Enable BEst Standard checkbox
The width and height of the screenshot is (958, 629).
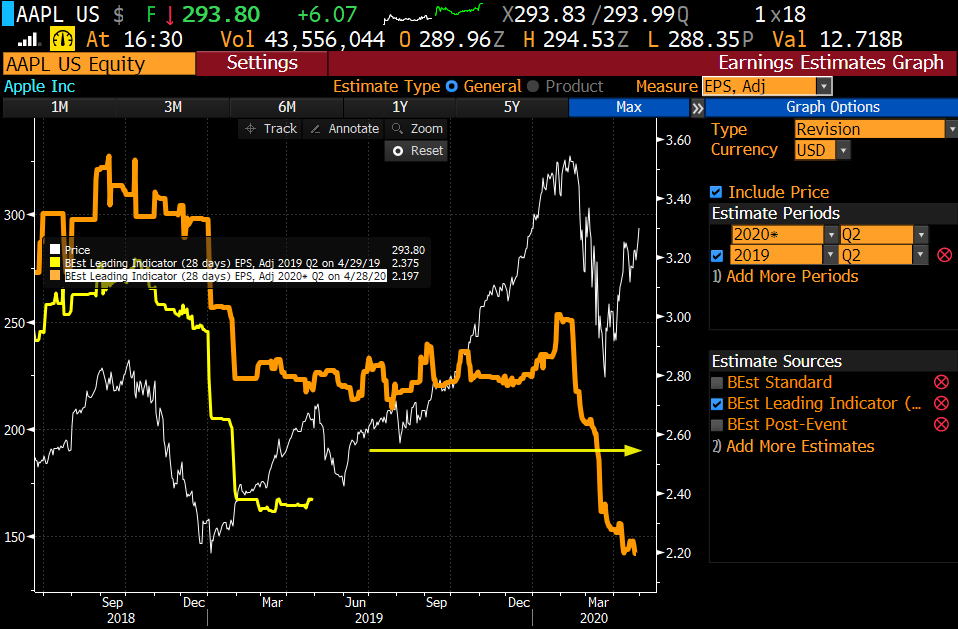click(717, 383)
